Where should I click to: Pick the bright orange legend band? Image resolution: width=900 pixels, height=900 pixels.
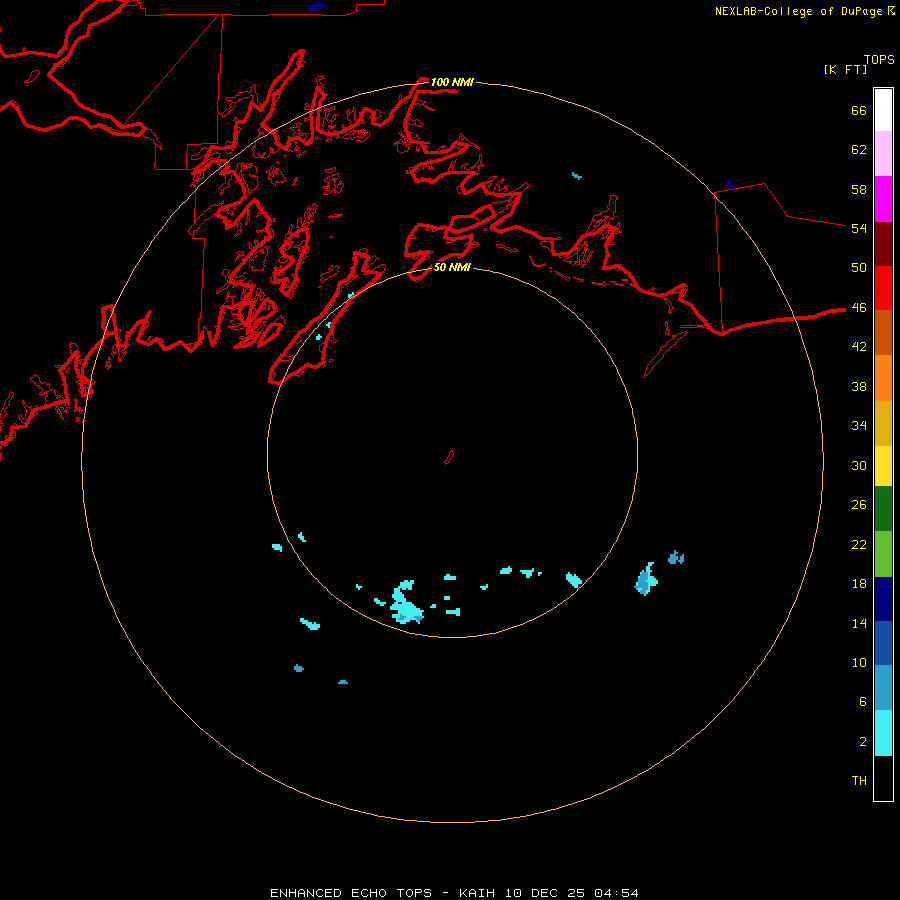pyautogui.click(x=883, y=378)
